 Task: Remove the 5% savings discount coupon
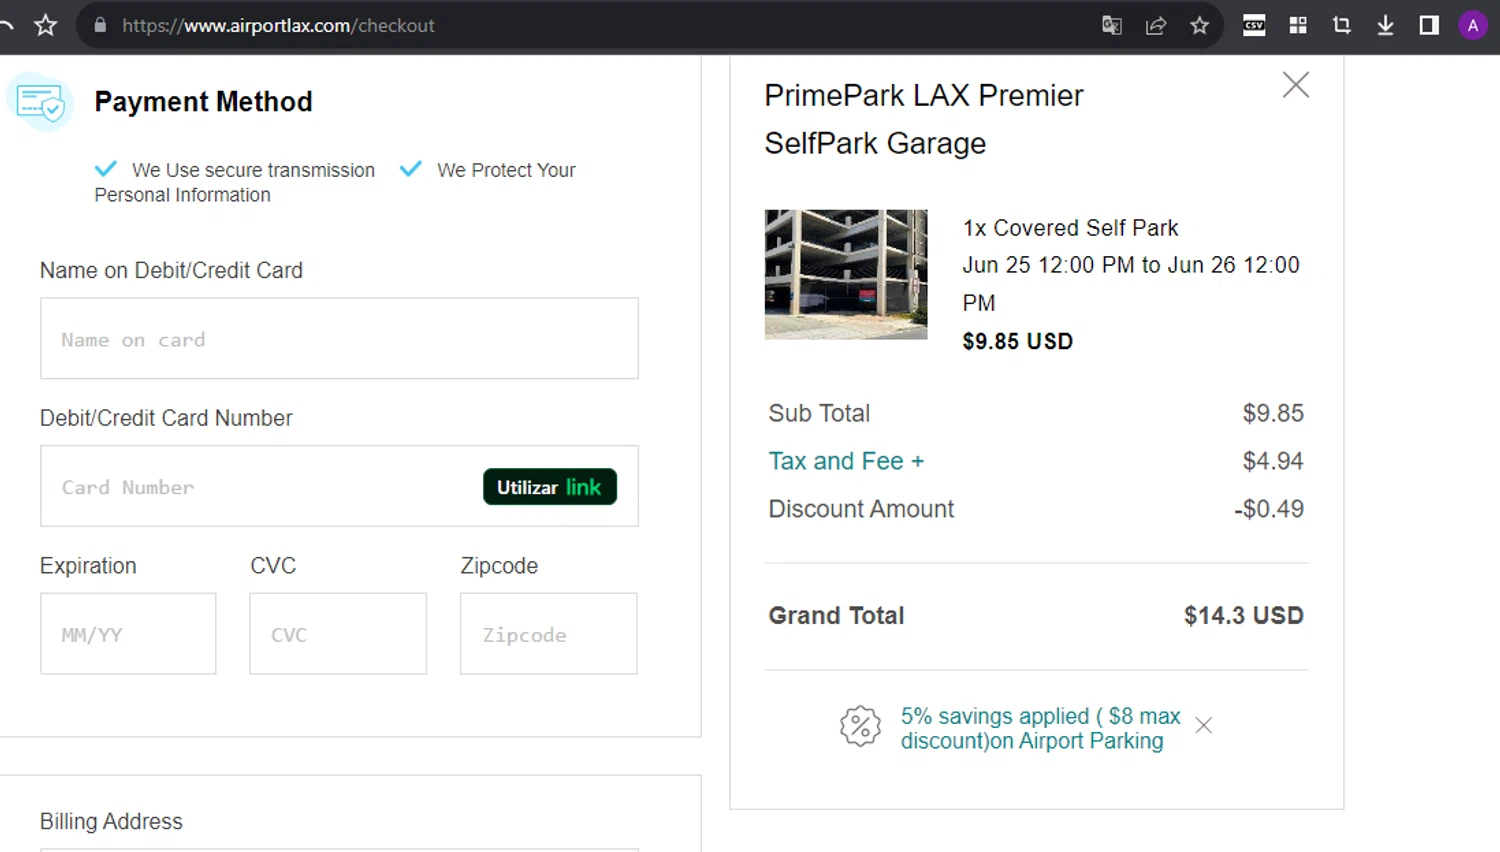[x=1204, y=726]
